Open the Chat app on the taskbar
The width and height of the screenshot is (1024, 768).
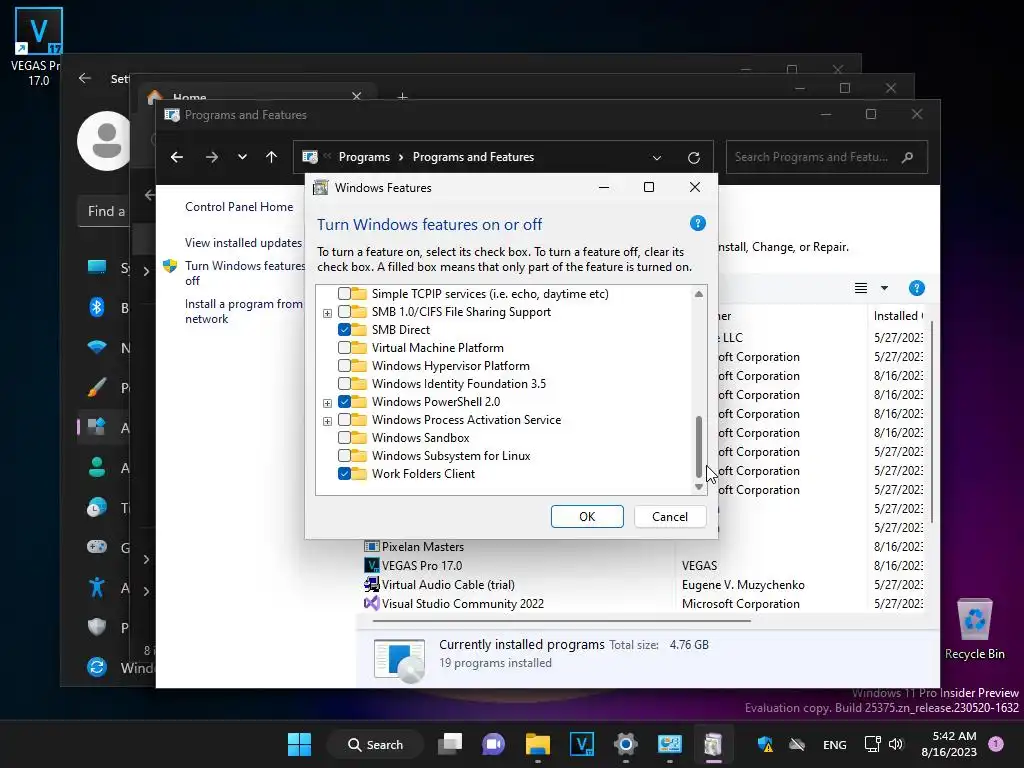(494, 744)
